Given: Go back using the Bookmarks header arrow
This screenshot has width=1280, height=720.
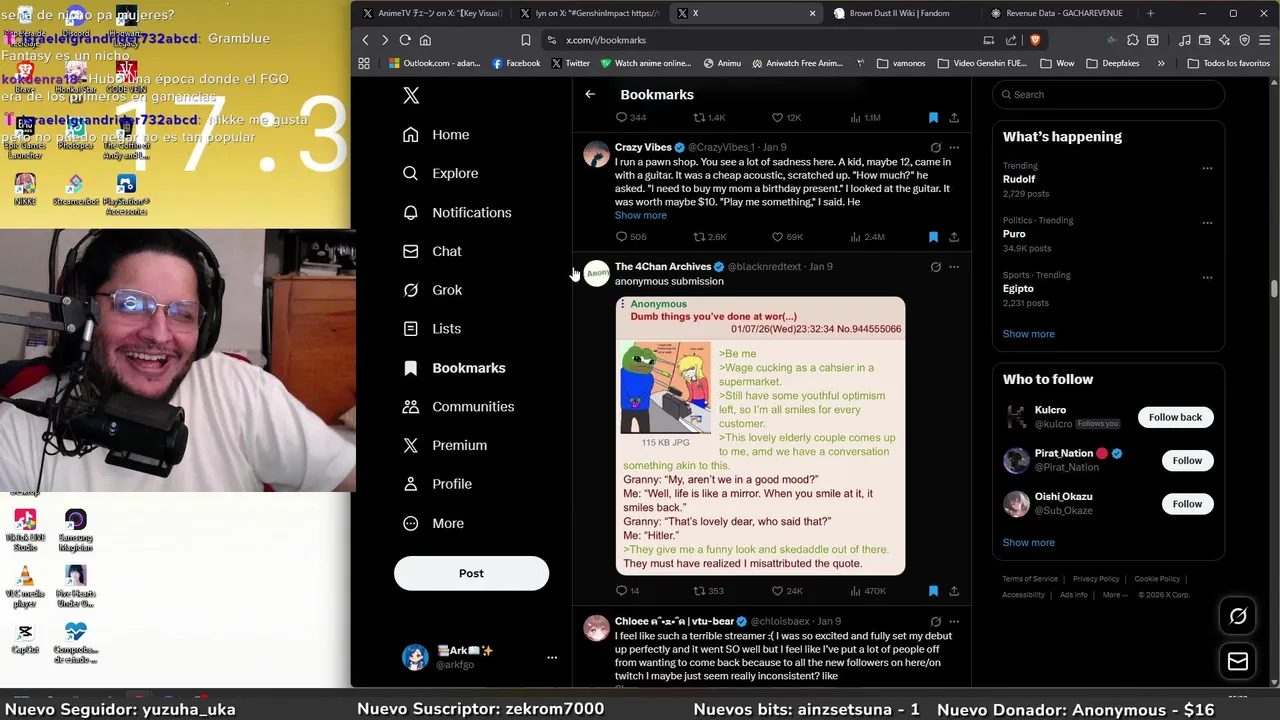Looking at the screenshot, I should [x=590, y=94].
